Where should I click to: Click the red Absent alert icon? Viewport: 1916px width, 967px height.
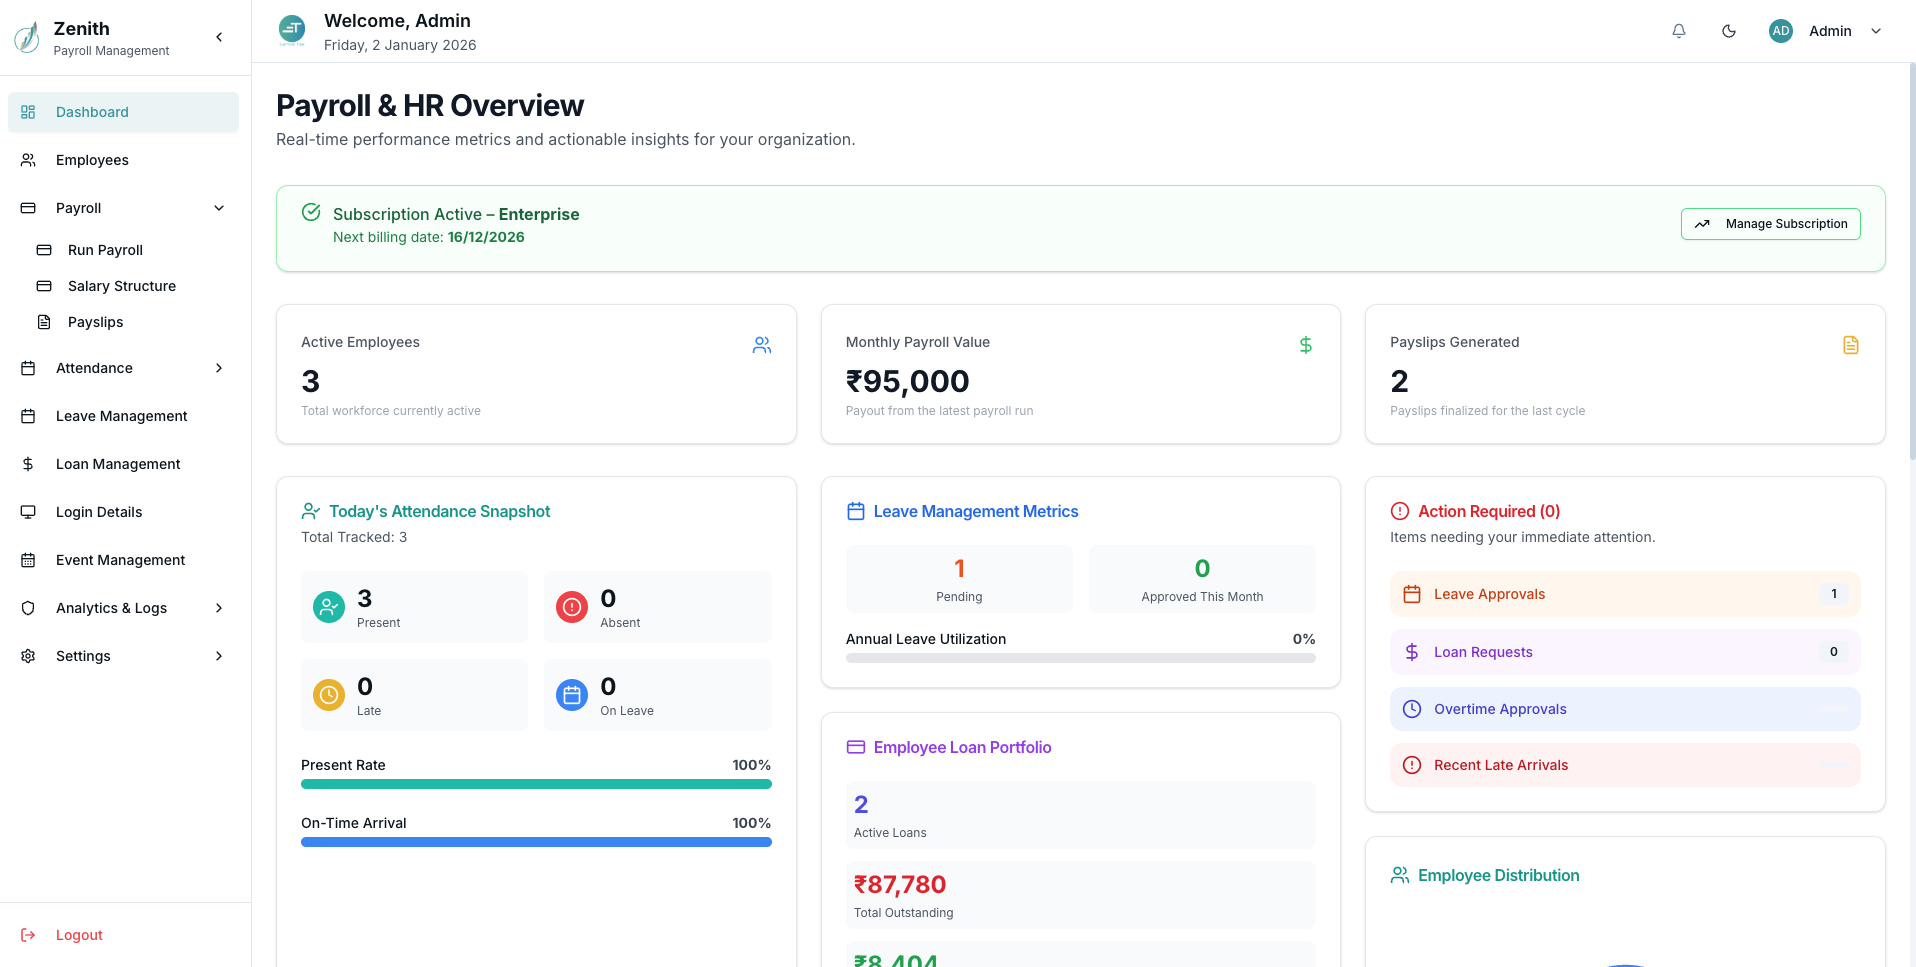point(572,607)
